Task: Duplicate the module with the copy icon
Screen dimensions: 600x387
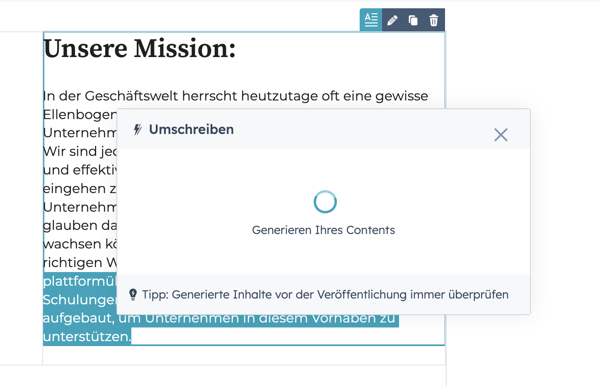Action: (413, 20)
